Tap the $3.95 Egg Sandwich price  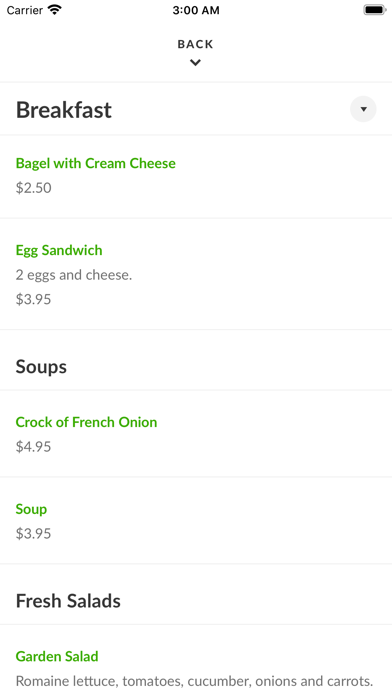(33, 299)
